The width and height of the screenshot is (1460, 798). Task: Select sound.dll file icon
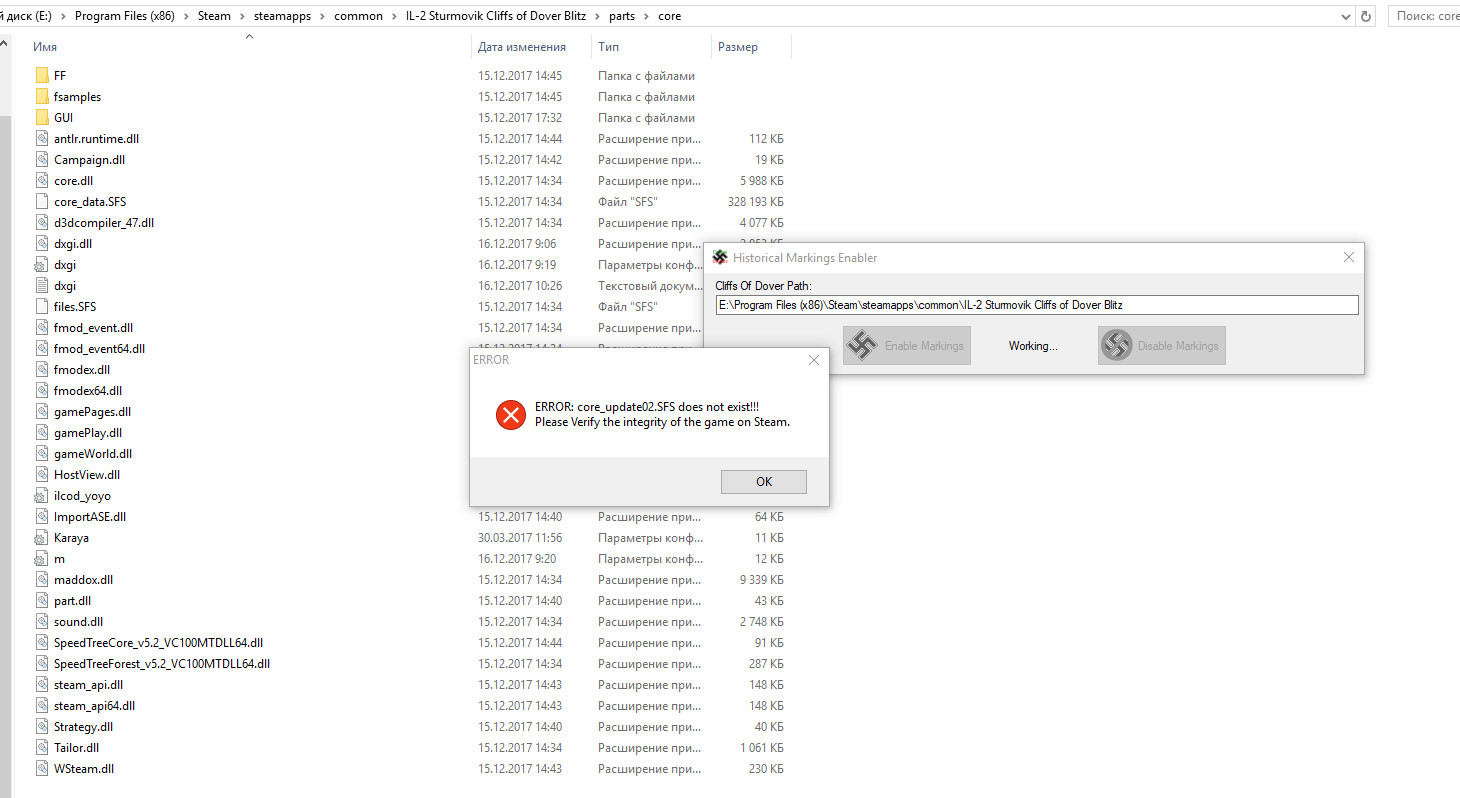point(41,622)
